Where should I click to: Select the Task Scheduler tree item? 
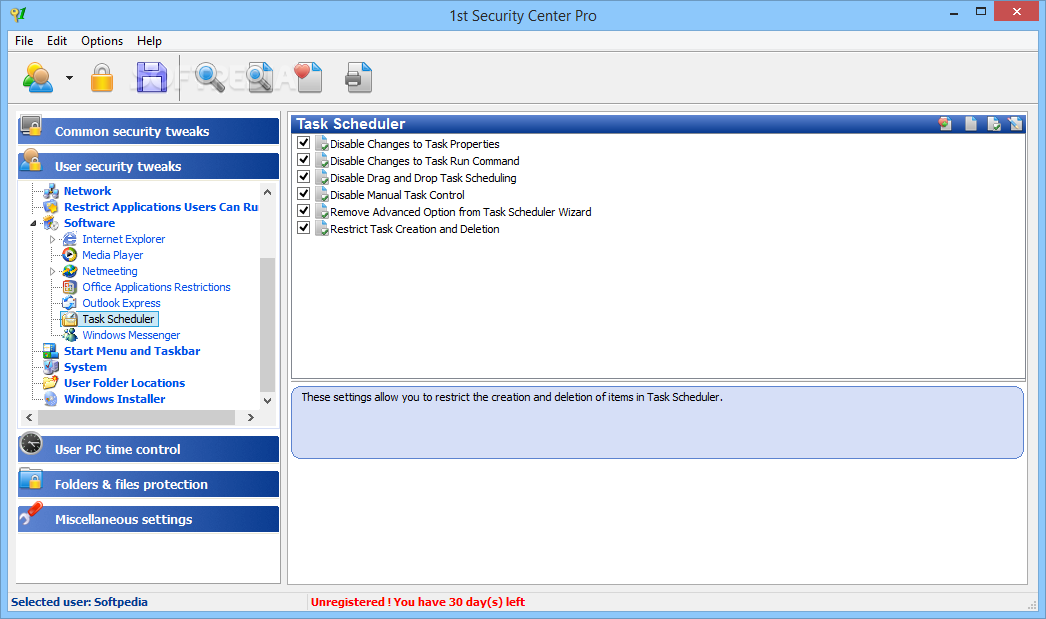[118, 319]
